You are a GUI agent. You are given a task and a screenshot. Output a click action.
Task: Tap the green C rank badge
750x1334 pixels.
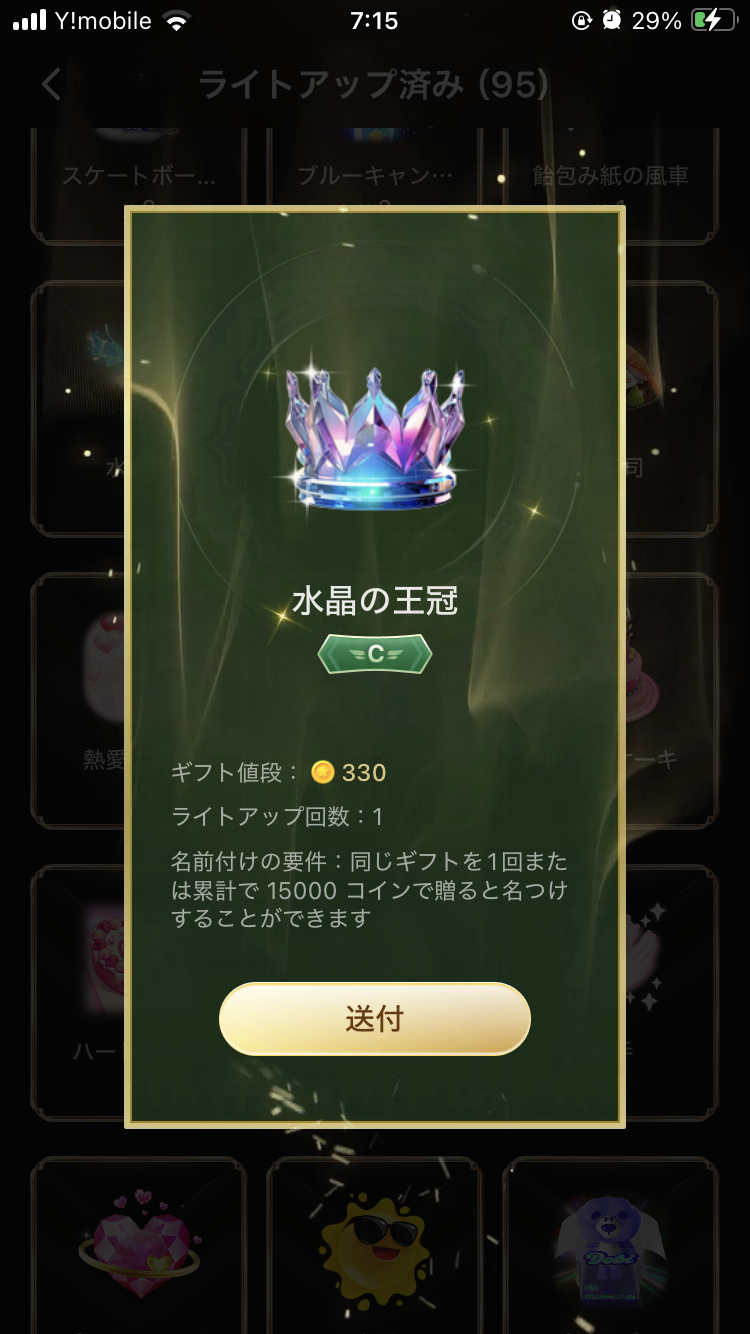pos(375,654)
